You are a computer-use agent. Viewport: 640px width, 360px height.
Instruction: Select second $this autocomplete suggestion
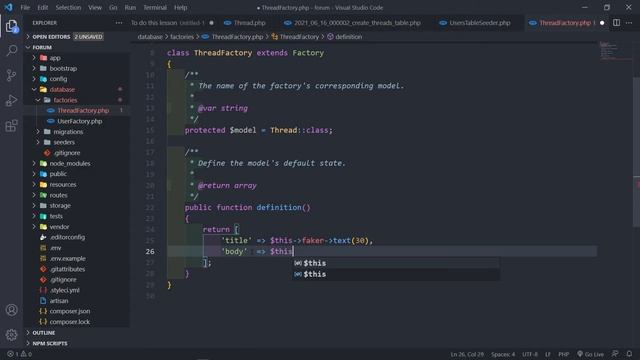[396, 274]
